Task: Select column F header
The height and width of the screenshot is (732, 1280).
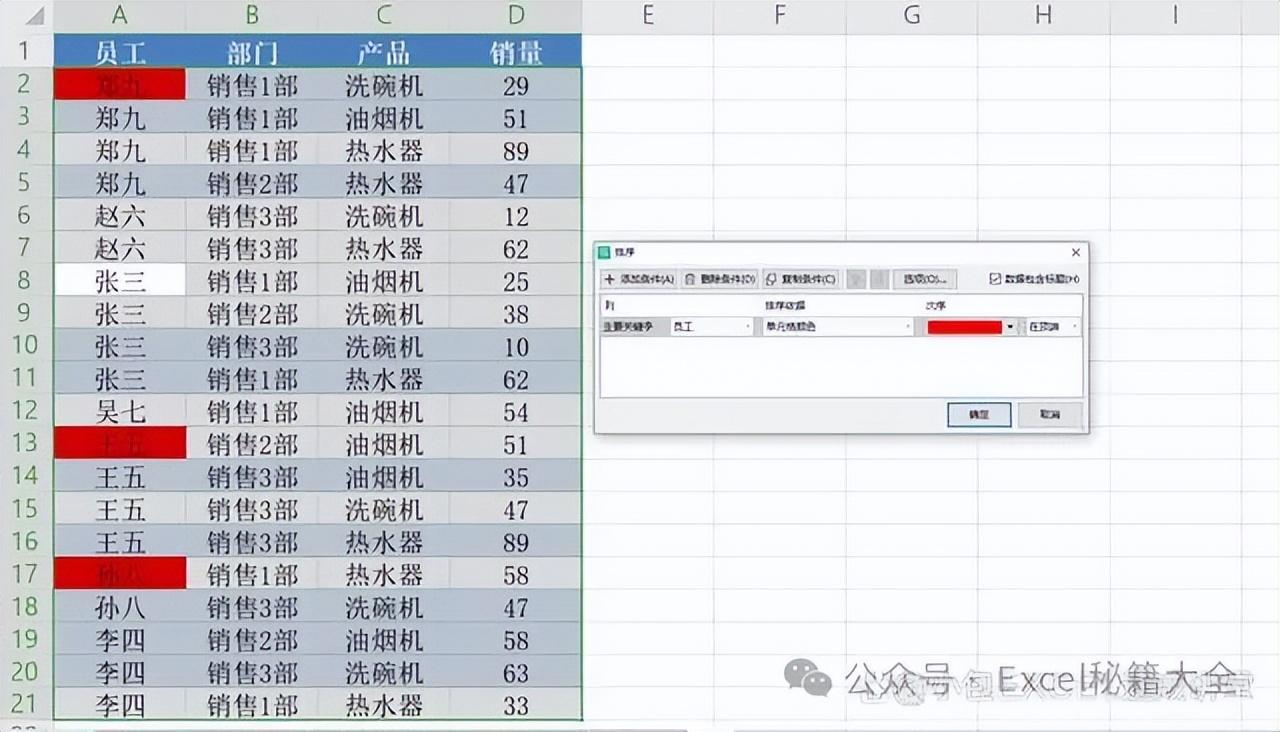Action: (x=780, y=15)
